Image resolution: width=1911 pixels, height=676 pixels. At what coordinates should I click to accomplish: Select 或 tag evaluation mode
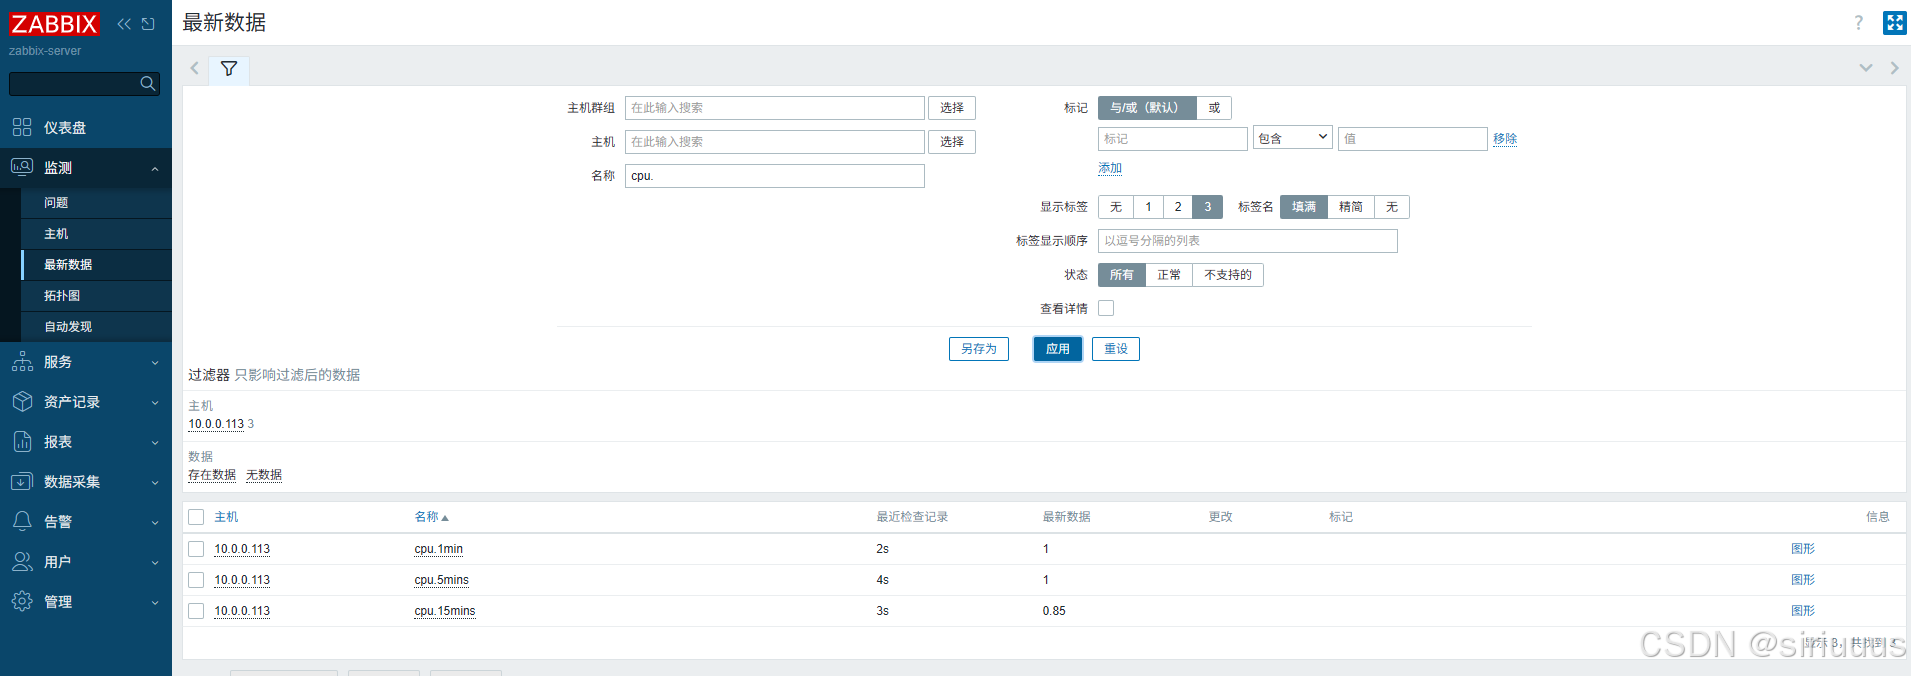1214,108
